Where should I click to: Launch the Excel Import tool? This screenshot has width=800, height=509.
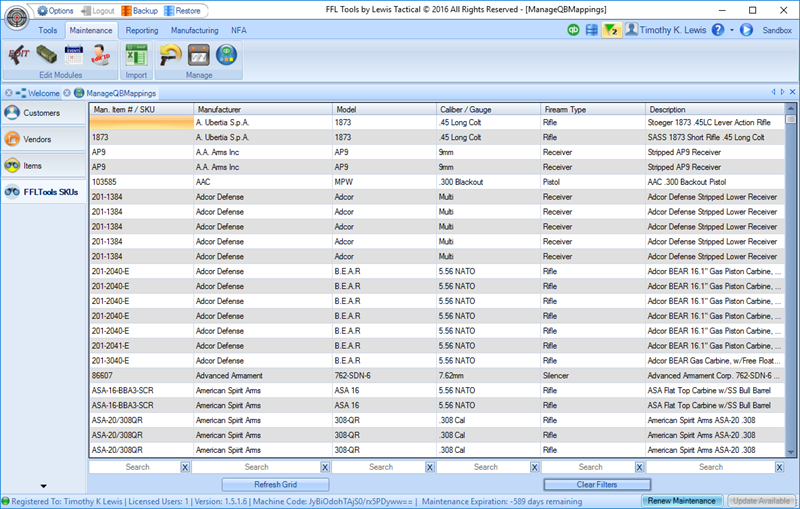(x=136, y=55)
